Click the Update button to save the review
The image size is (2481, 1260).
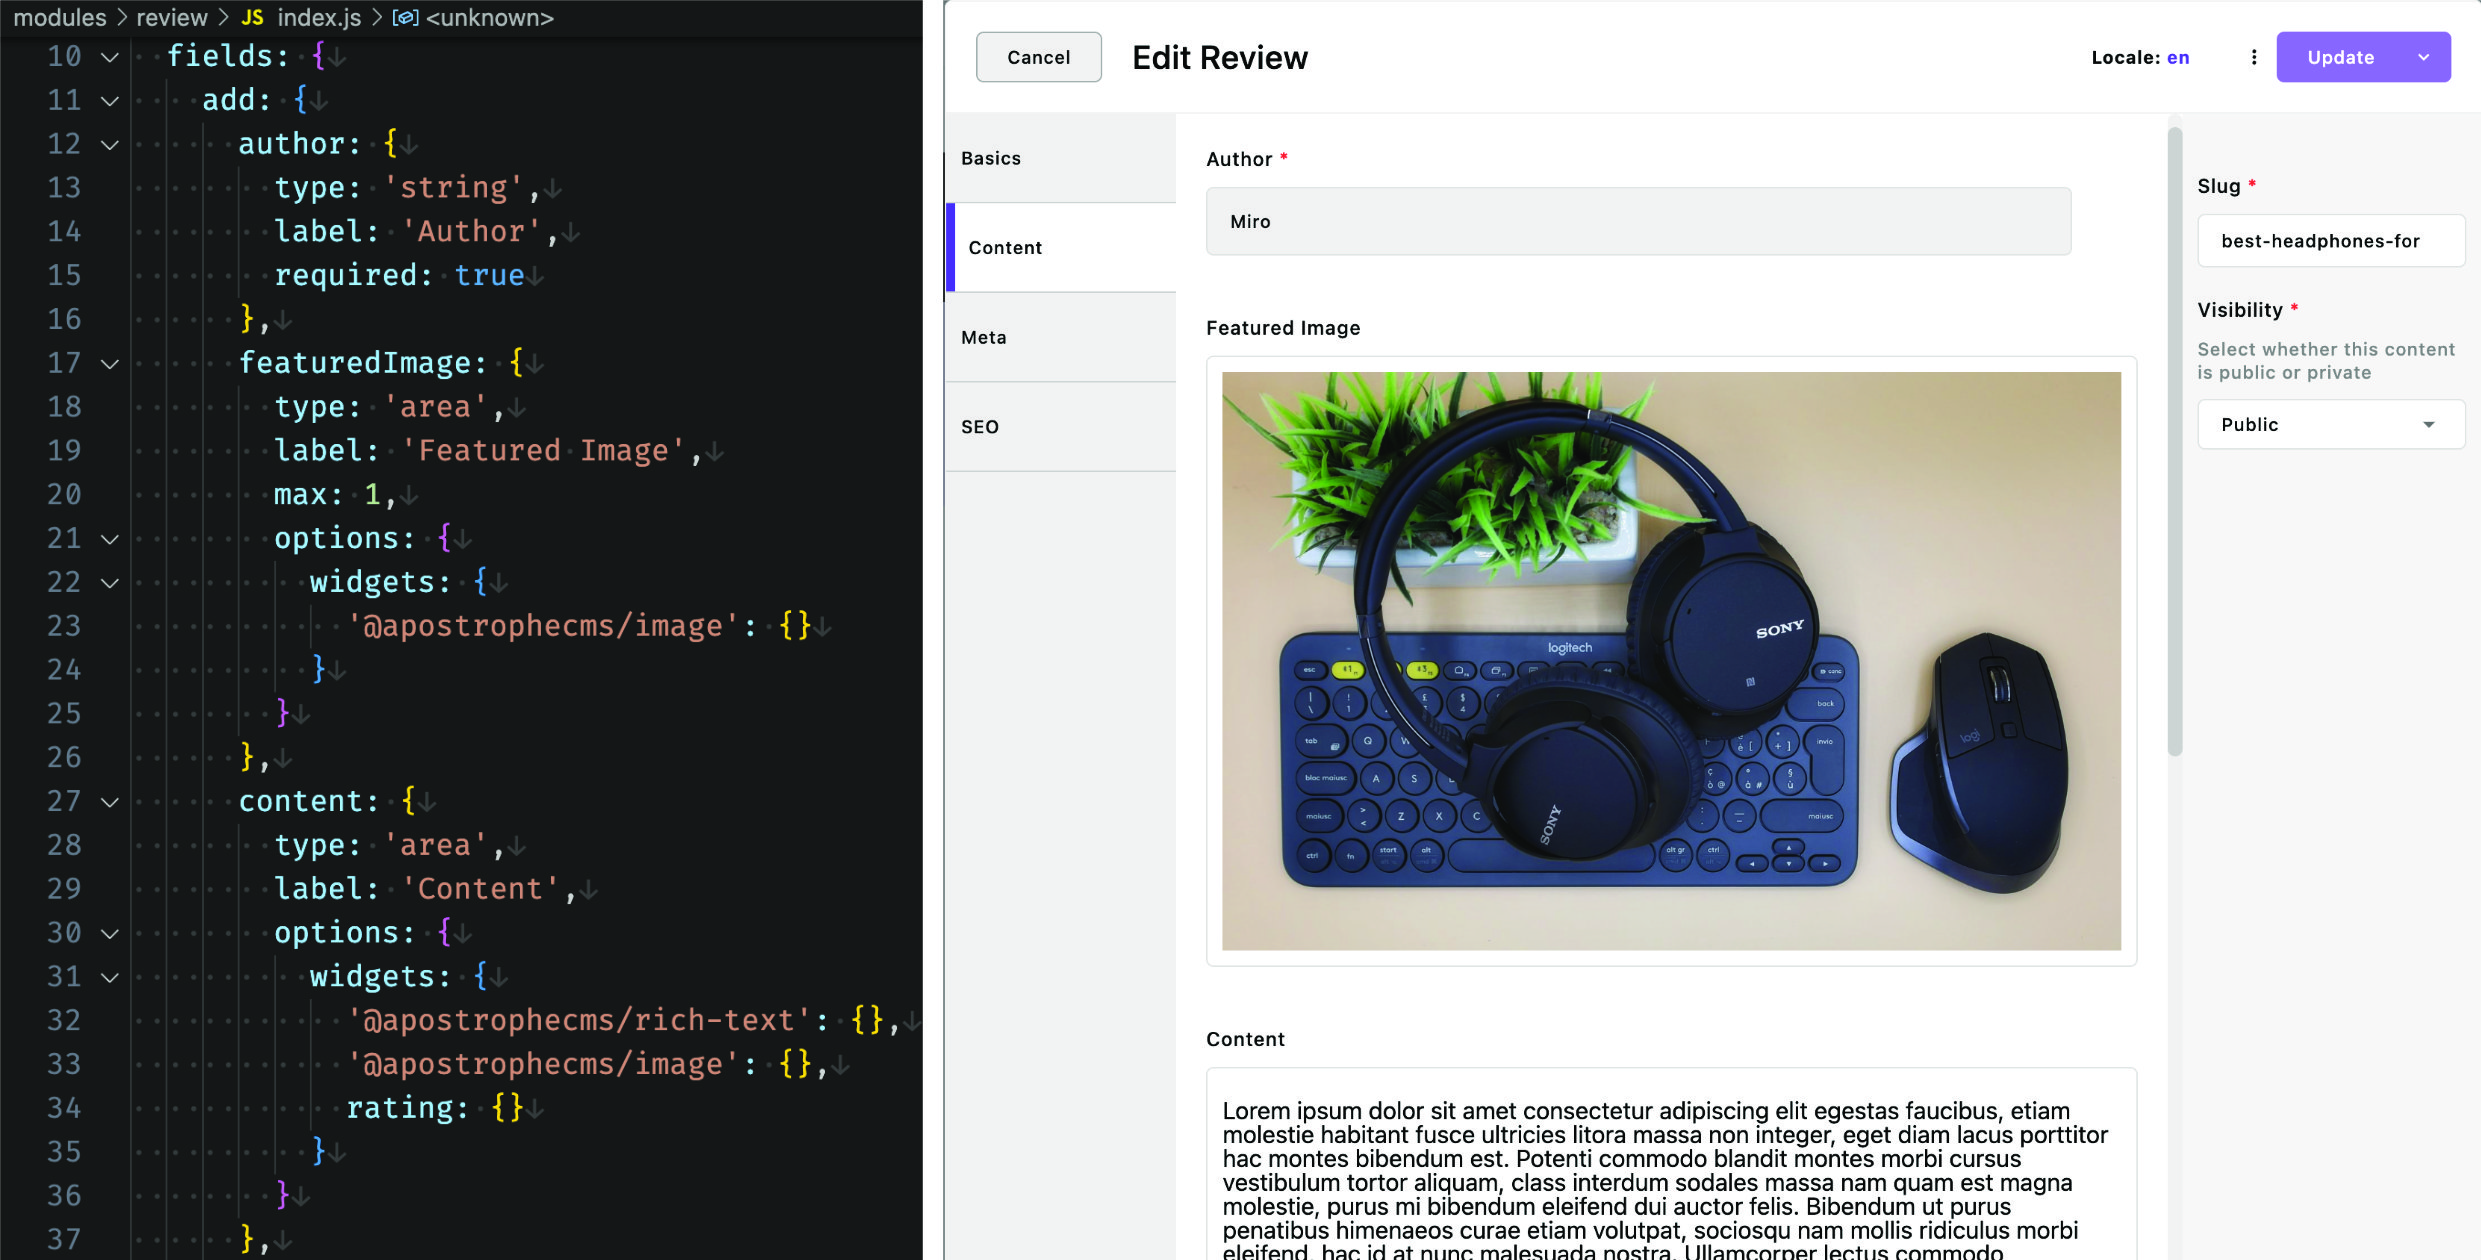(2339, 57)
